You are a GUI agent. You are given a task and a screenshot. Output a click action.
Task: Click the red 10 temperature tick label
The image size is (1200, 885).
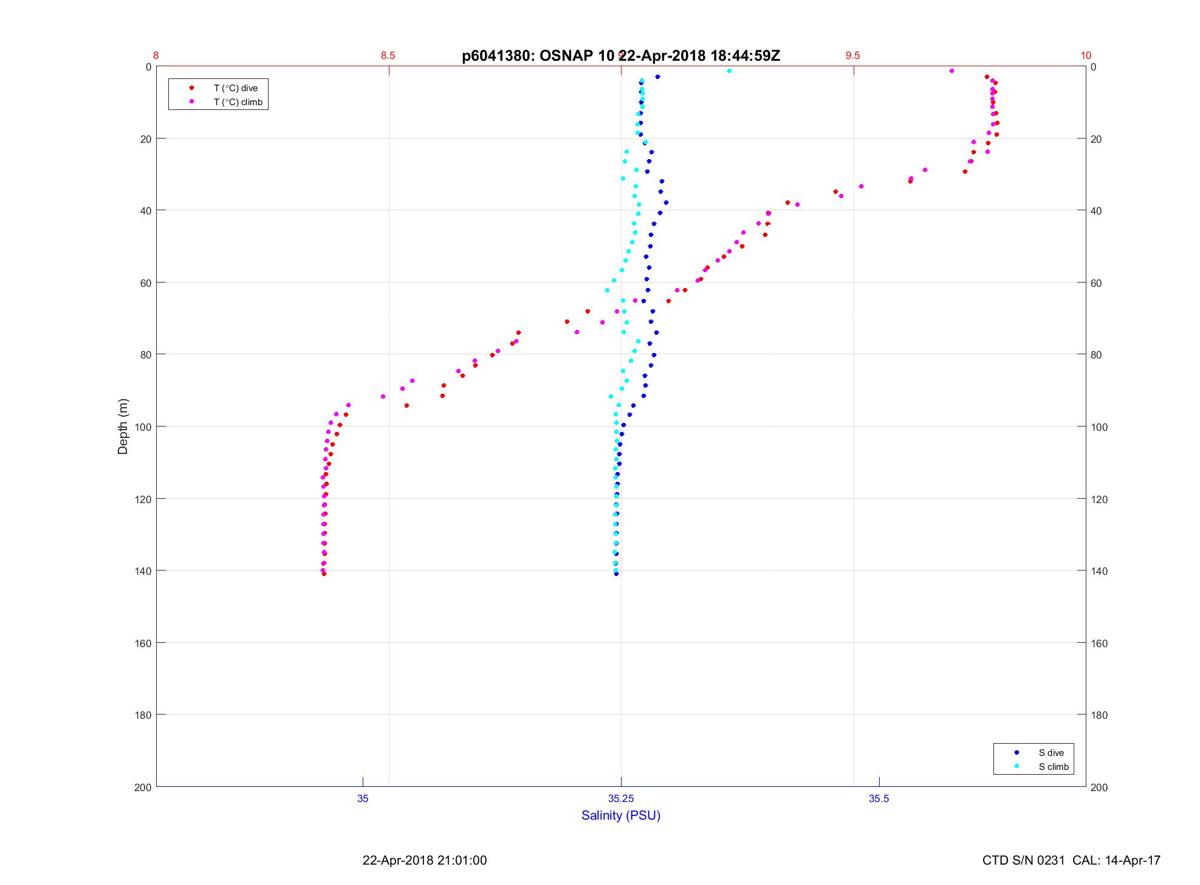point(1086,56)
